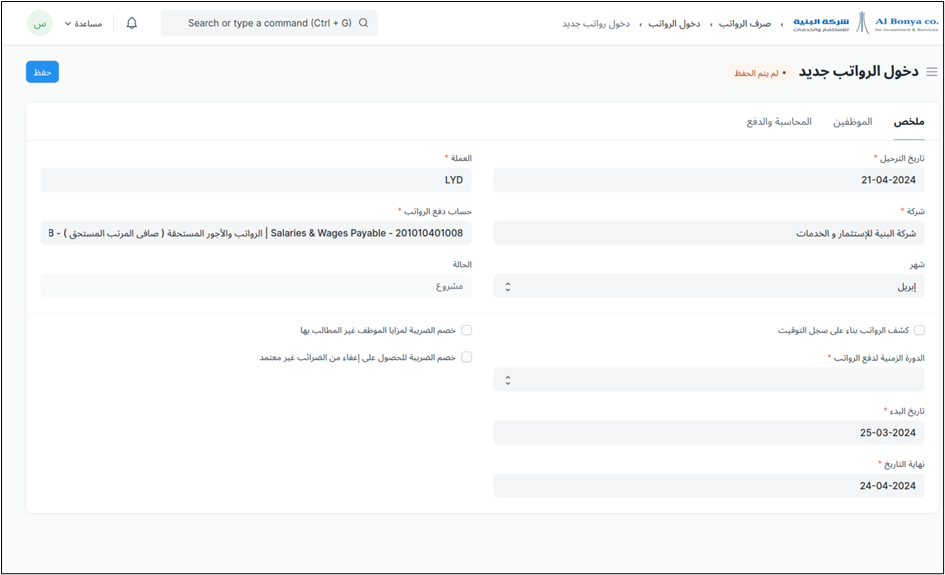The width and height of the screenshot is (945, 575).
Task: Open the المحاسبة والدفع tab
Action: click(x=778, y=122)
